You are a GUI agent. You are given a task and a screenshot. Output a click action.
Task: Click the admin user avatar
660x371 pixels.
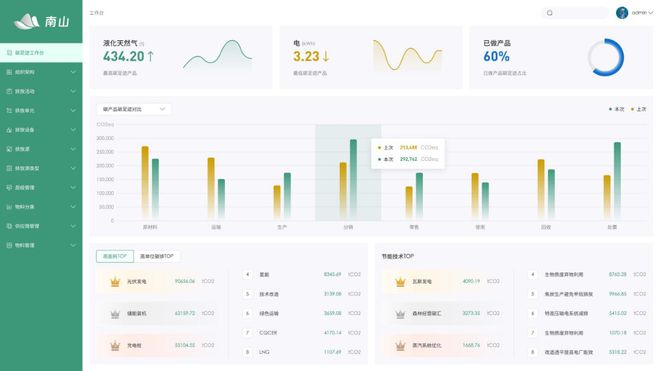tap(622, 13)
